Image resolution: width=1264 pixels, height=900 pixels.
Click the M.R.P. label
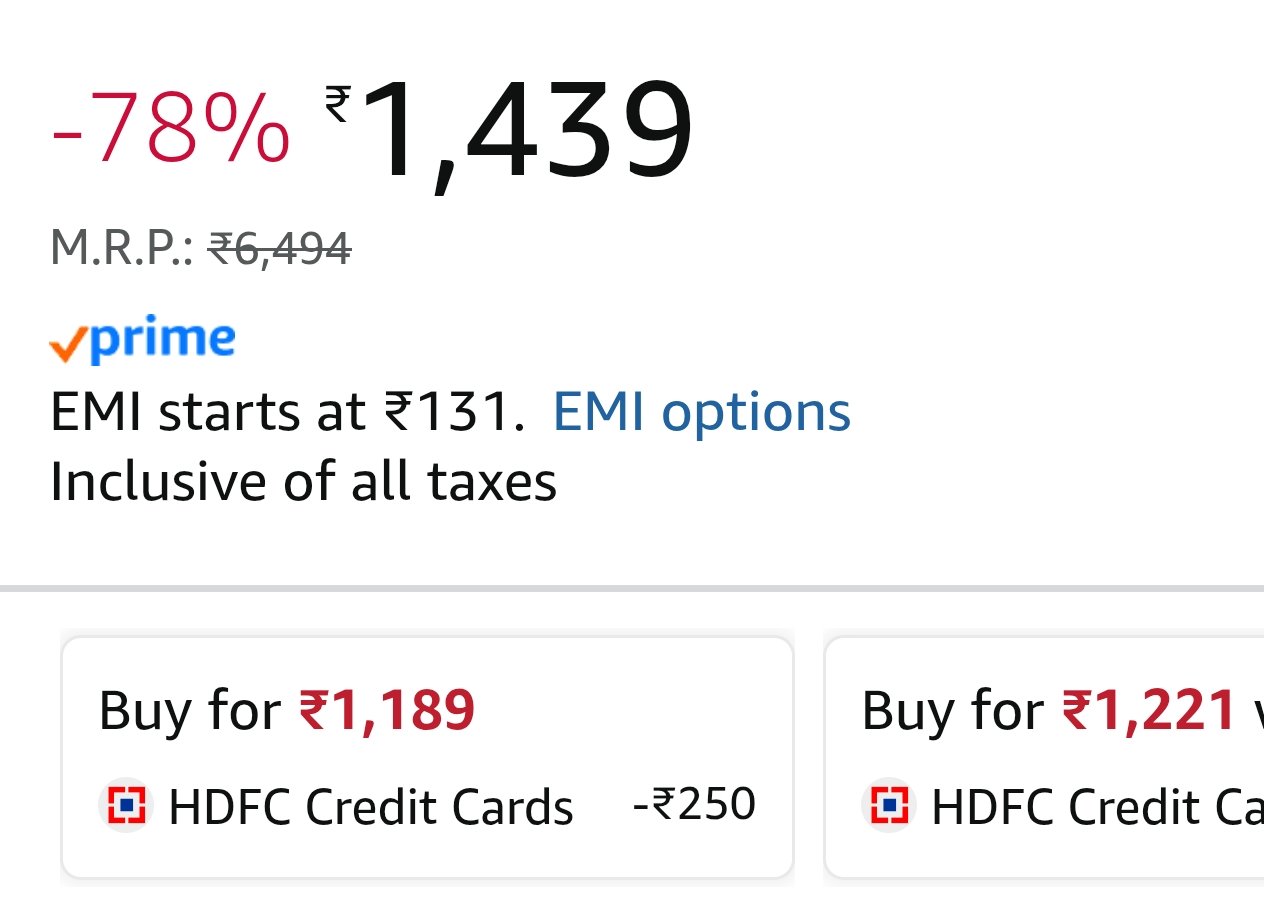122,248
